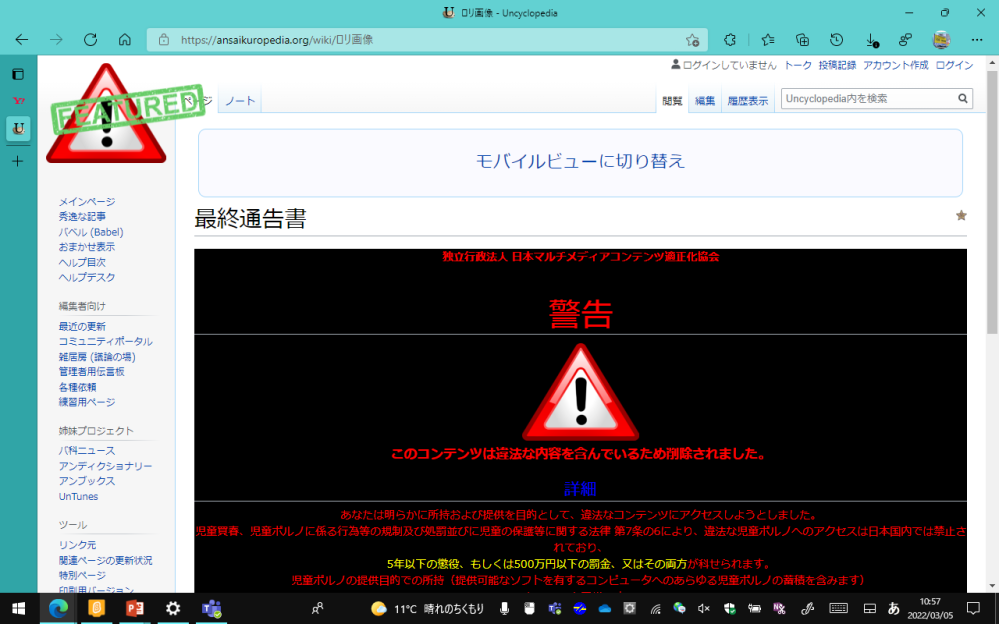Image resolution: width=999 pixels, height=624 pixels.
Task: Refresh the page with reload icon
Action: click(90, 40)
